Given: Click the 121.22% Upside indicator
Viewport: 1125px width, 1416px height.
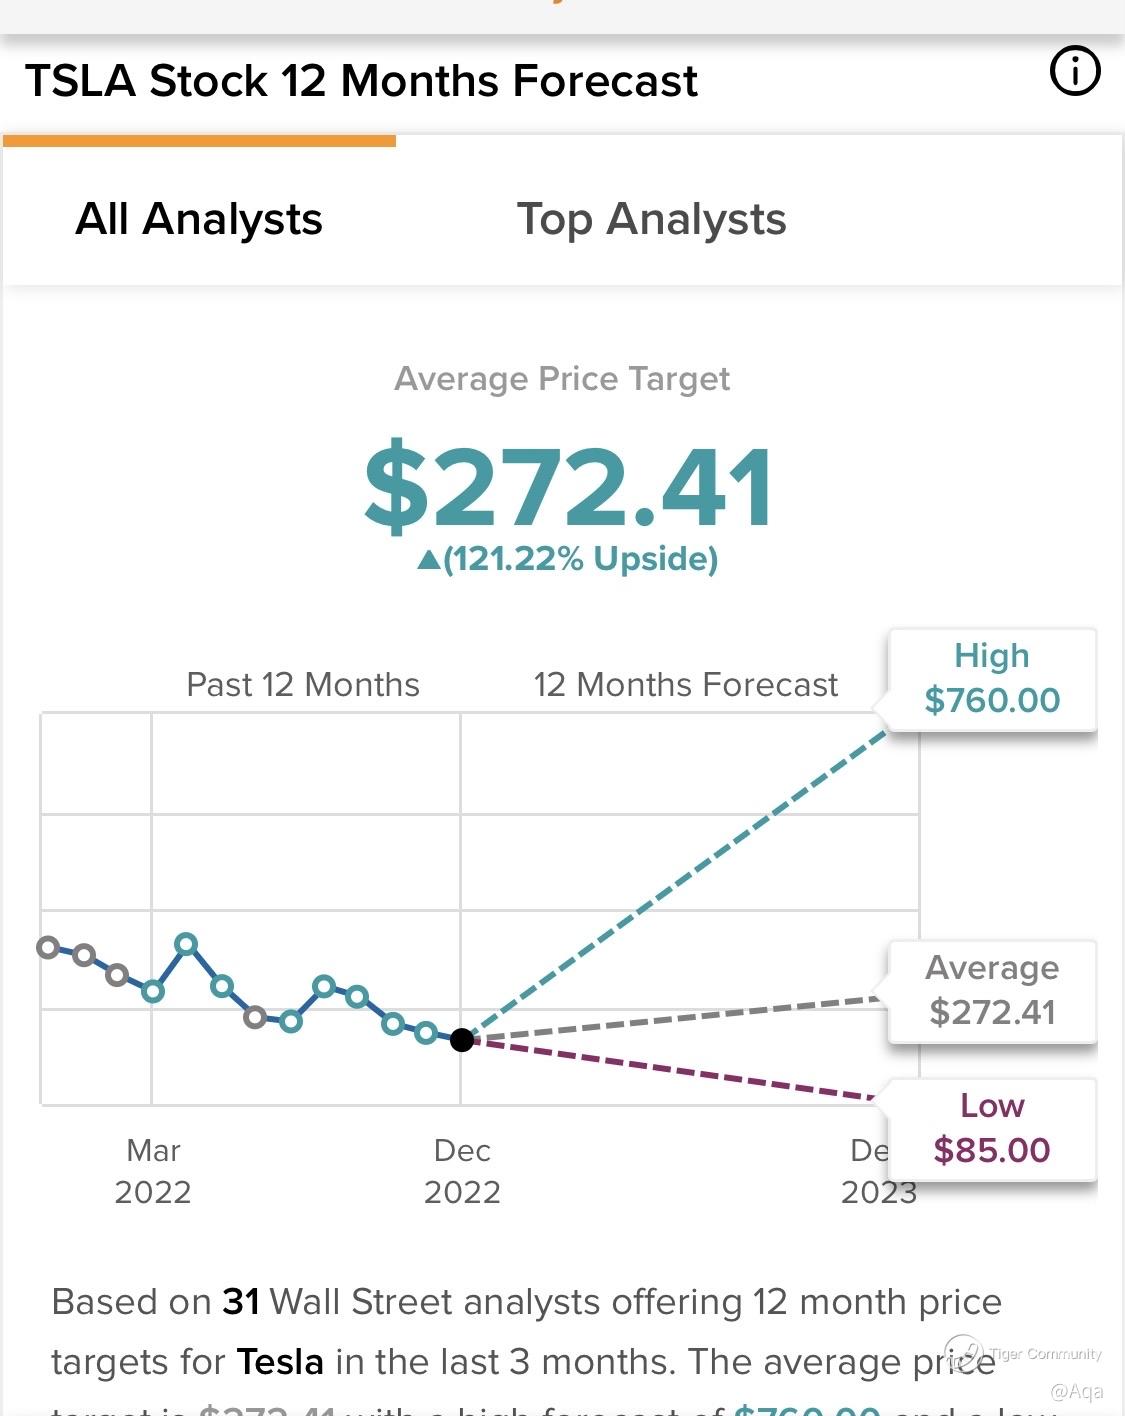Looking at the screenshot, I should pyautogui.click(x=567, y=558).
